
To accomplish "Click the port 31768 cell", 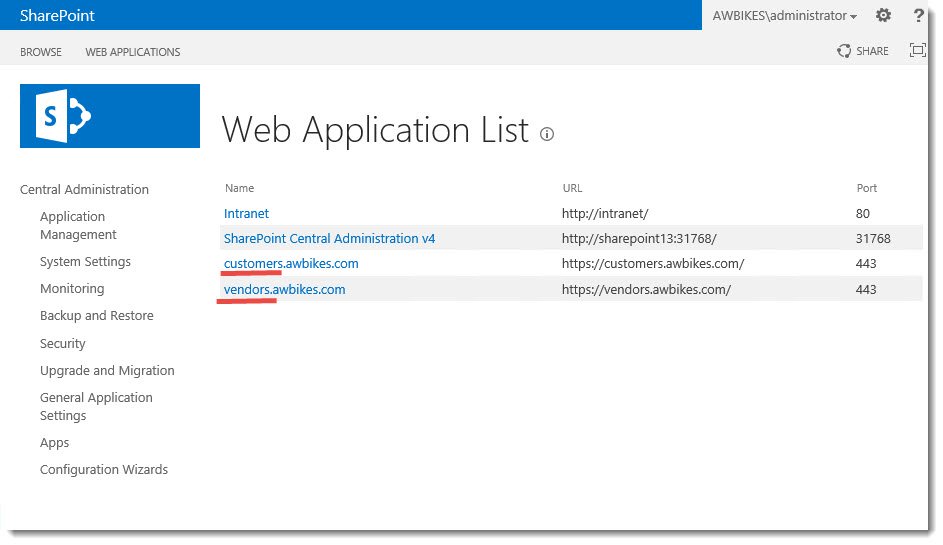I will [873, 239].
